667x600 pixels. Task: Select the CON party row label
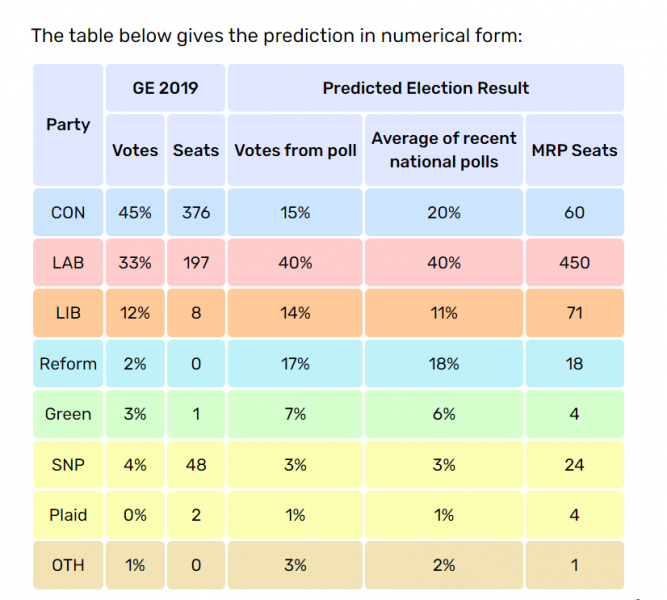68,213
